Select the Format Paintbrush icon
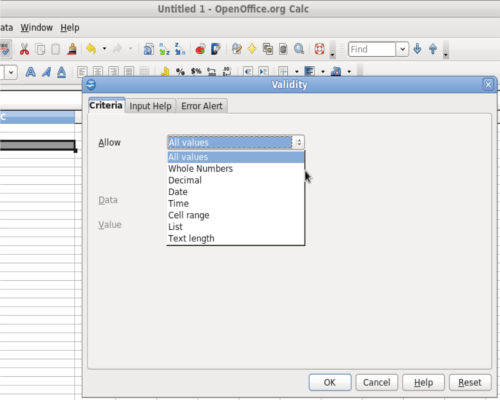Screen dimensions: 500x400 (x=72, y=49)
